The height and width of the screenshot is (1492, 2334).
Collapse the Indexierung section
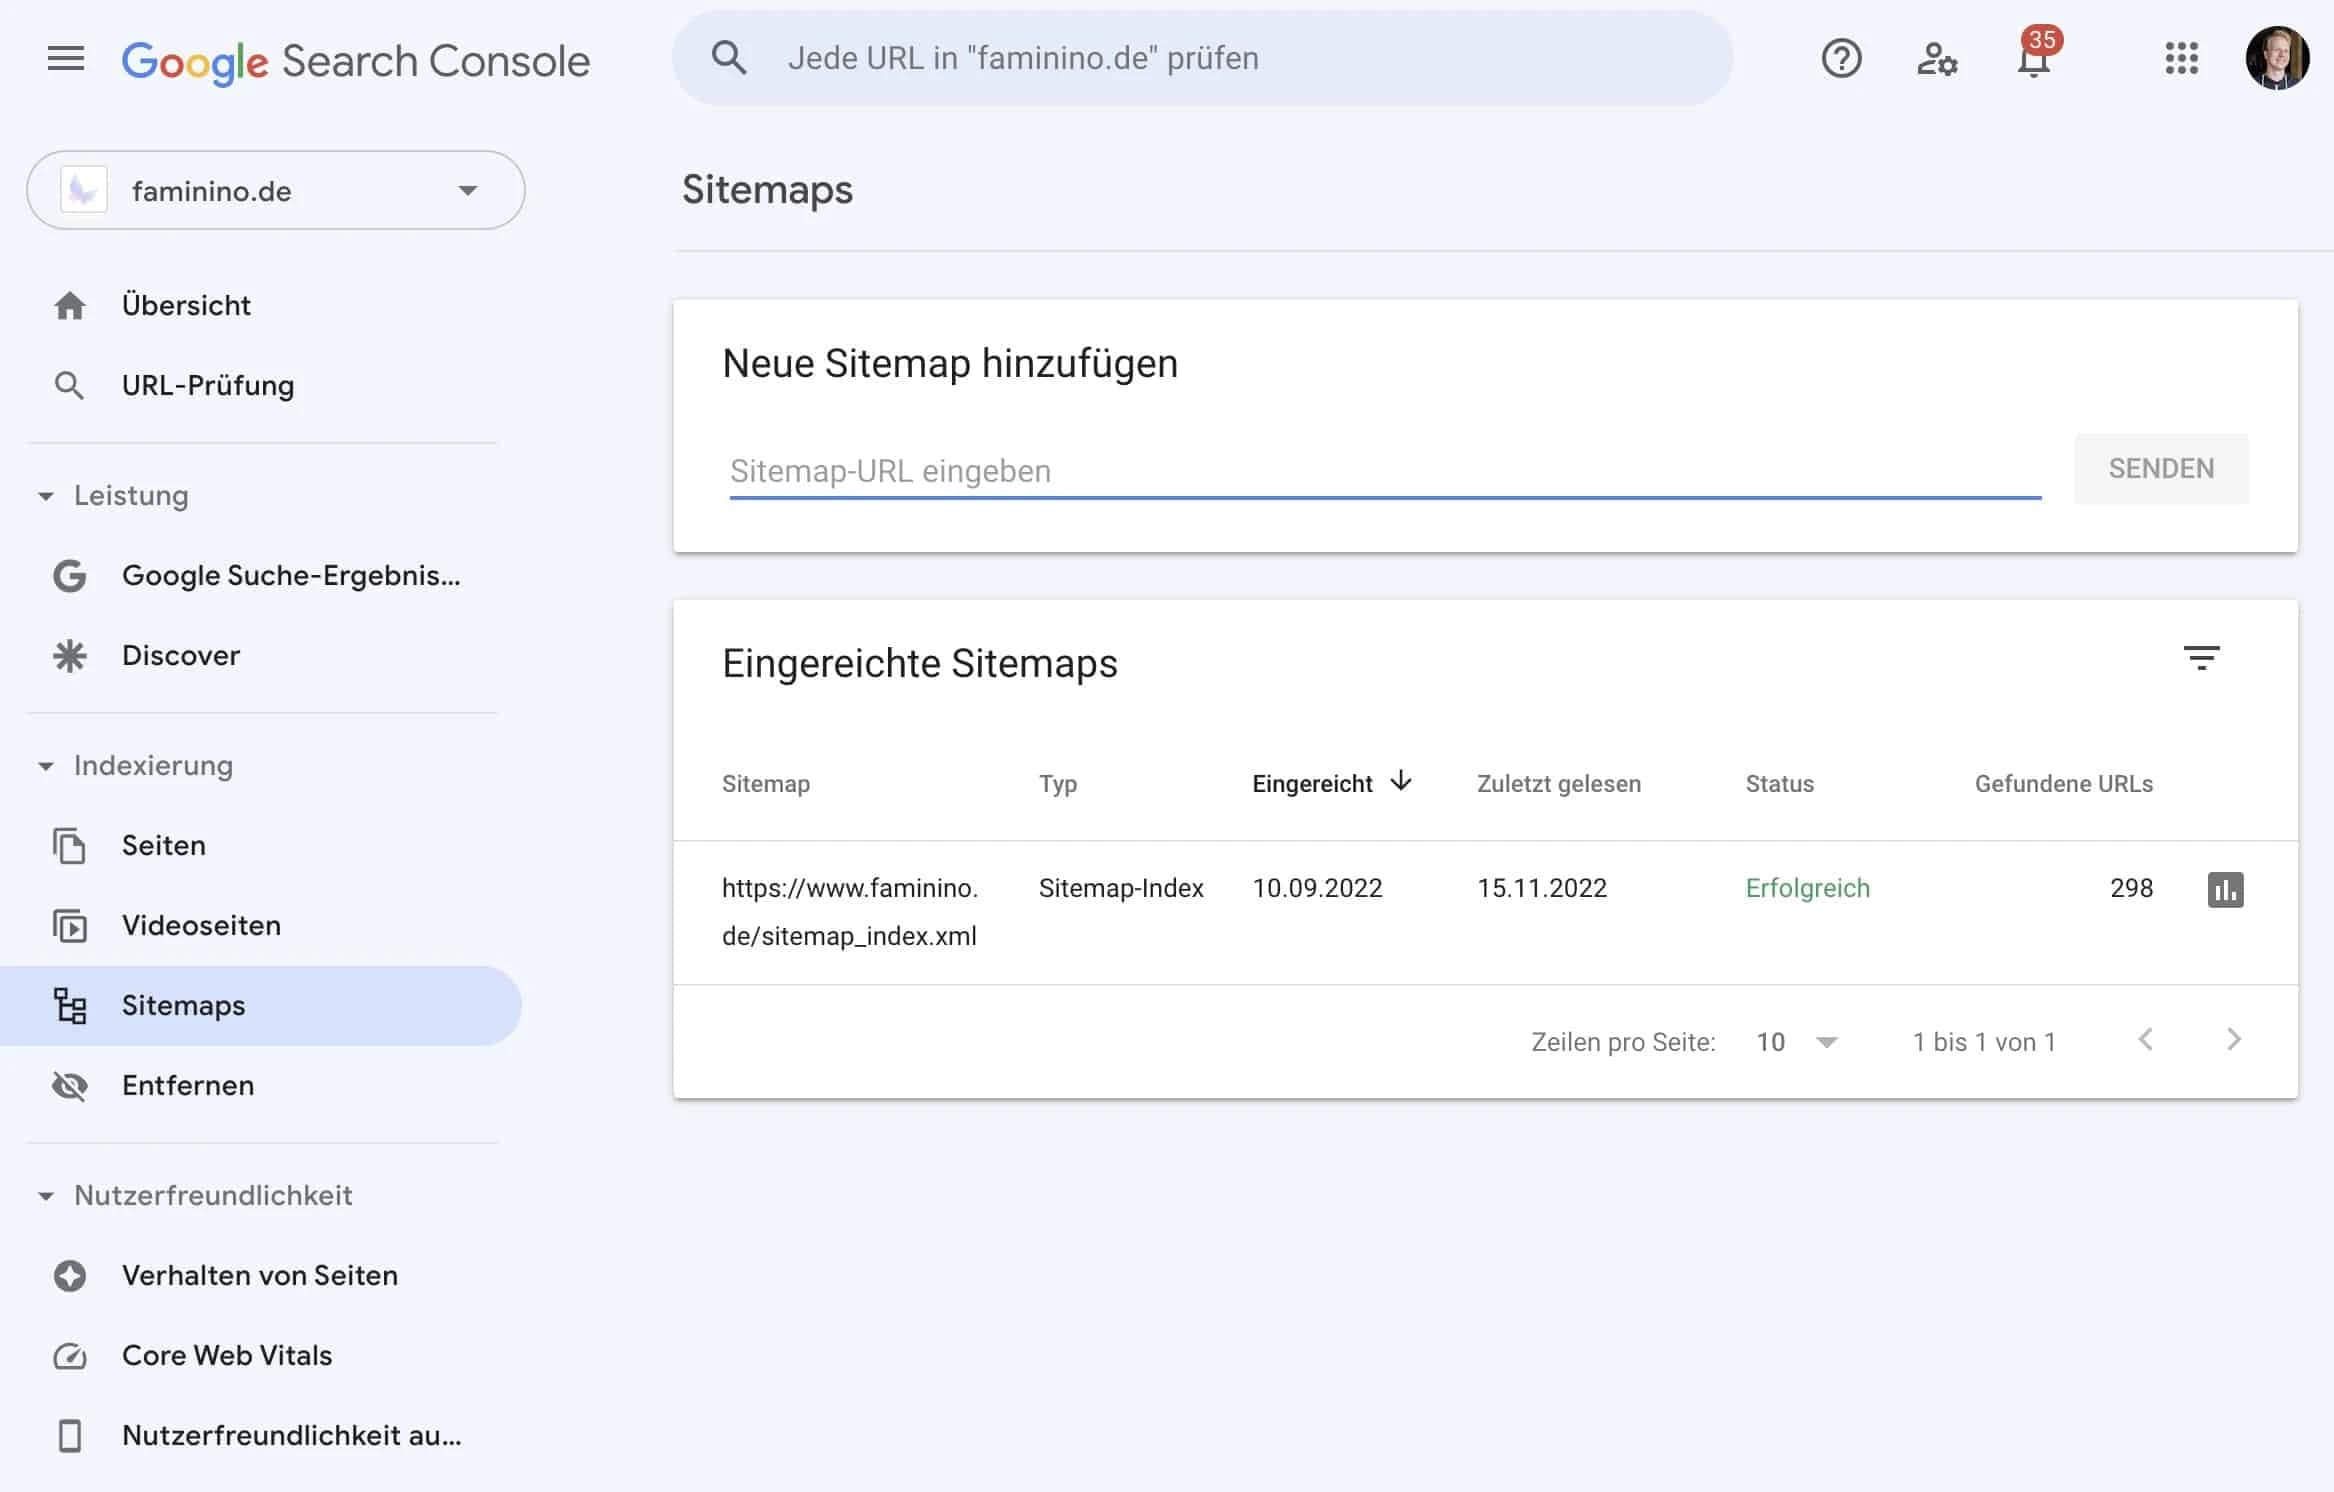point(45,766)
